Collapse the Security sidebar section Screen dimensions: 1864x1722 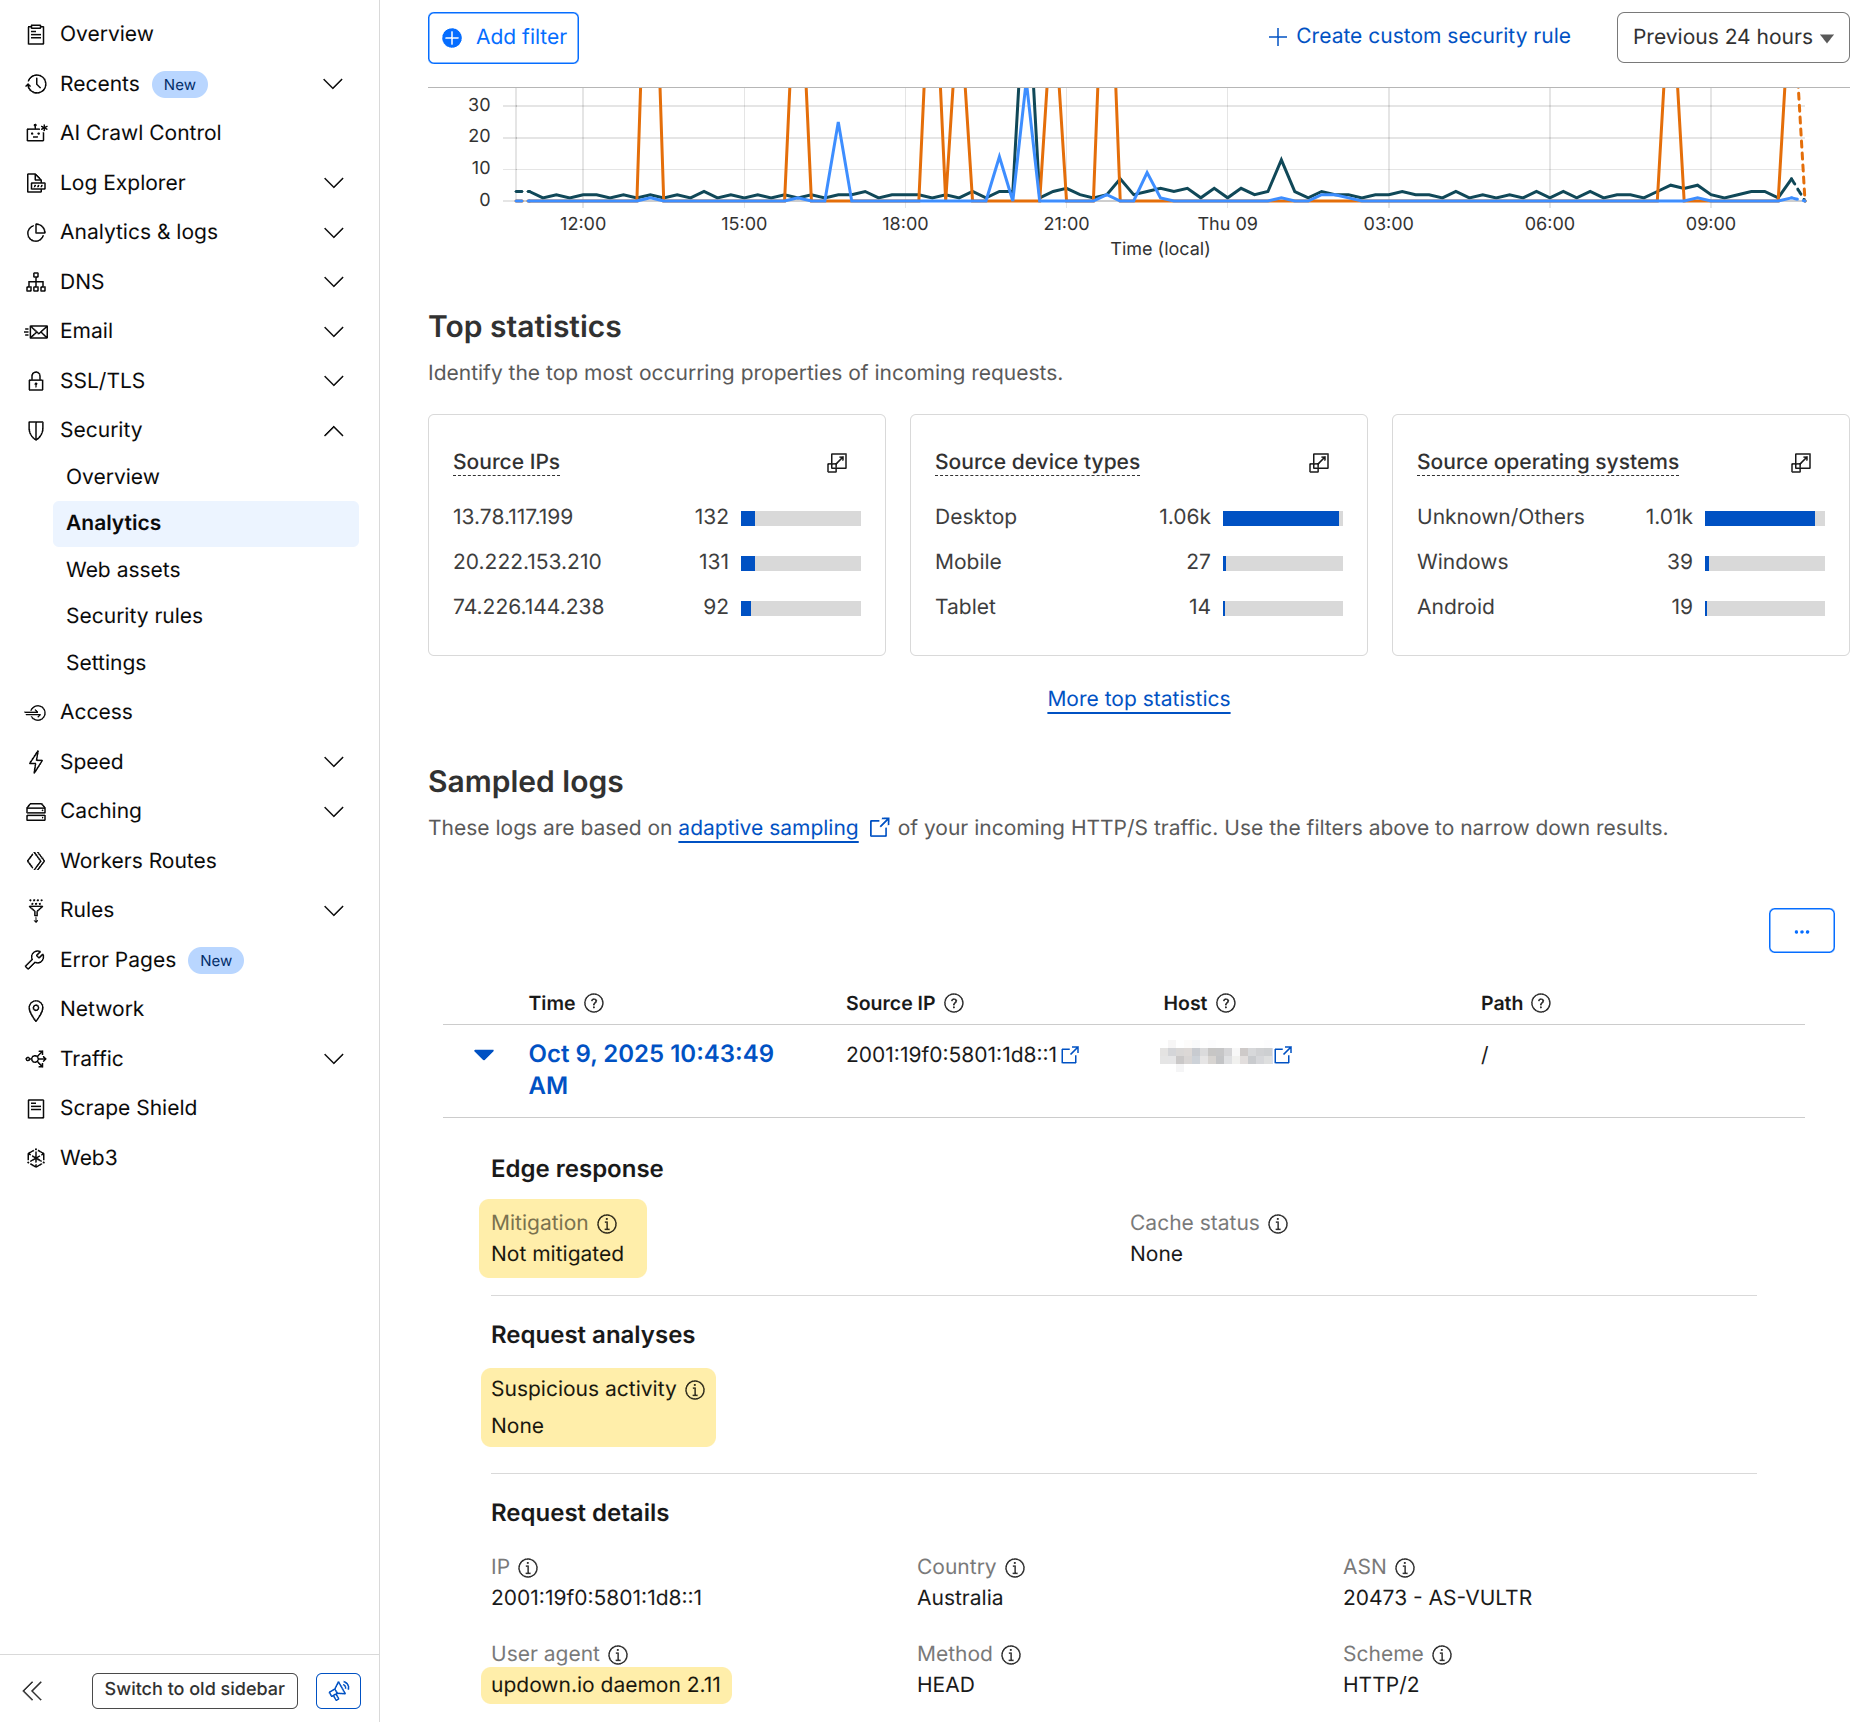pos(334,431)
